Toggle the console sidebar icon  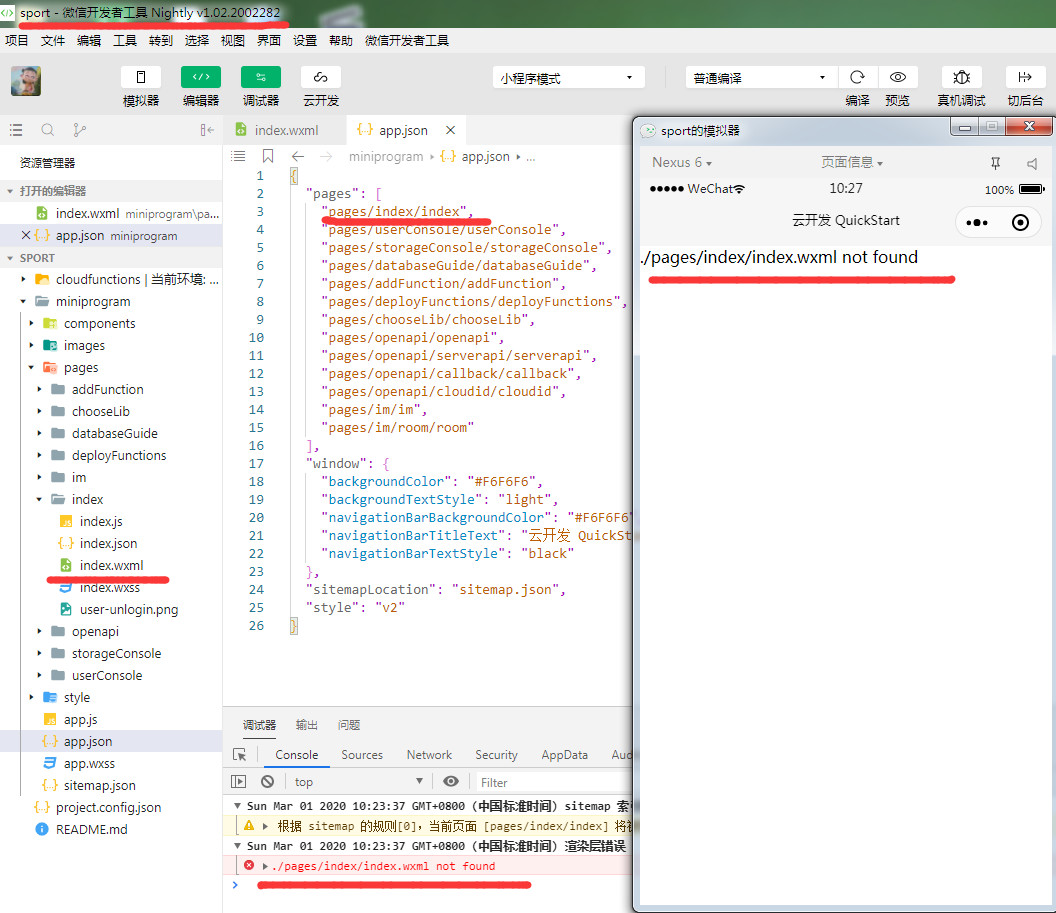click(238, 782)
